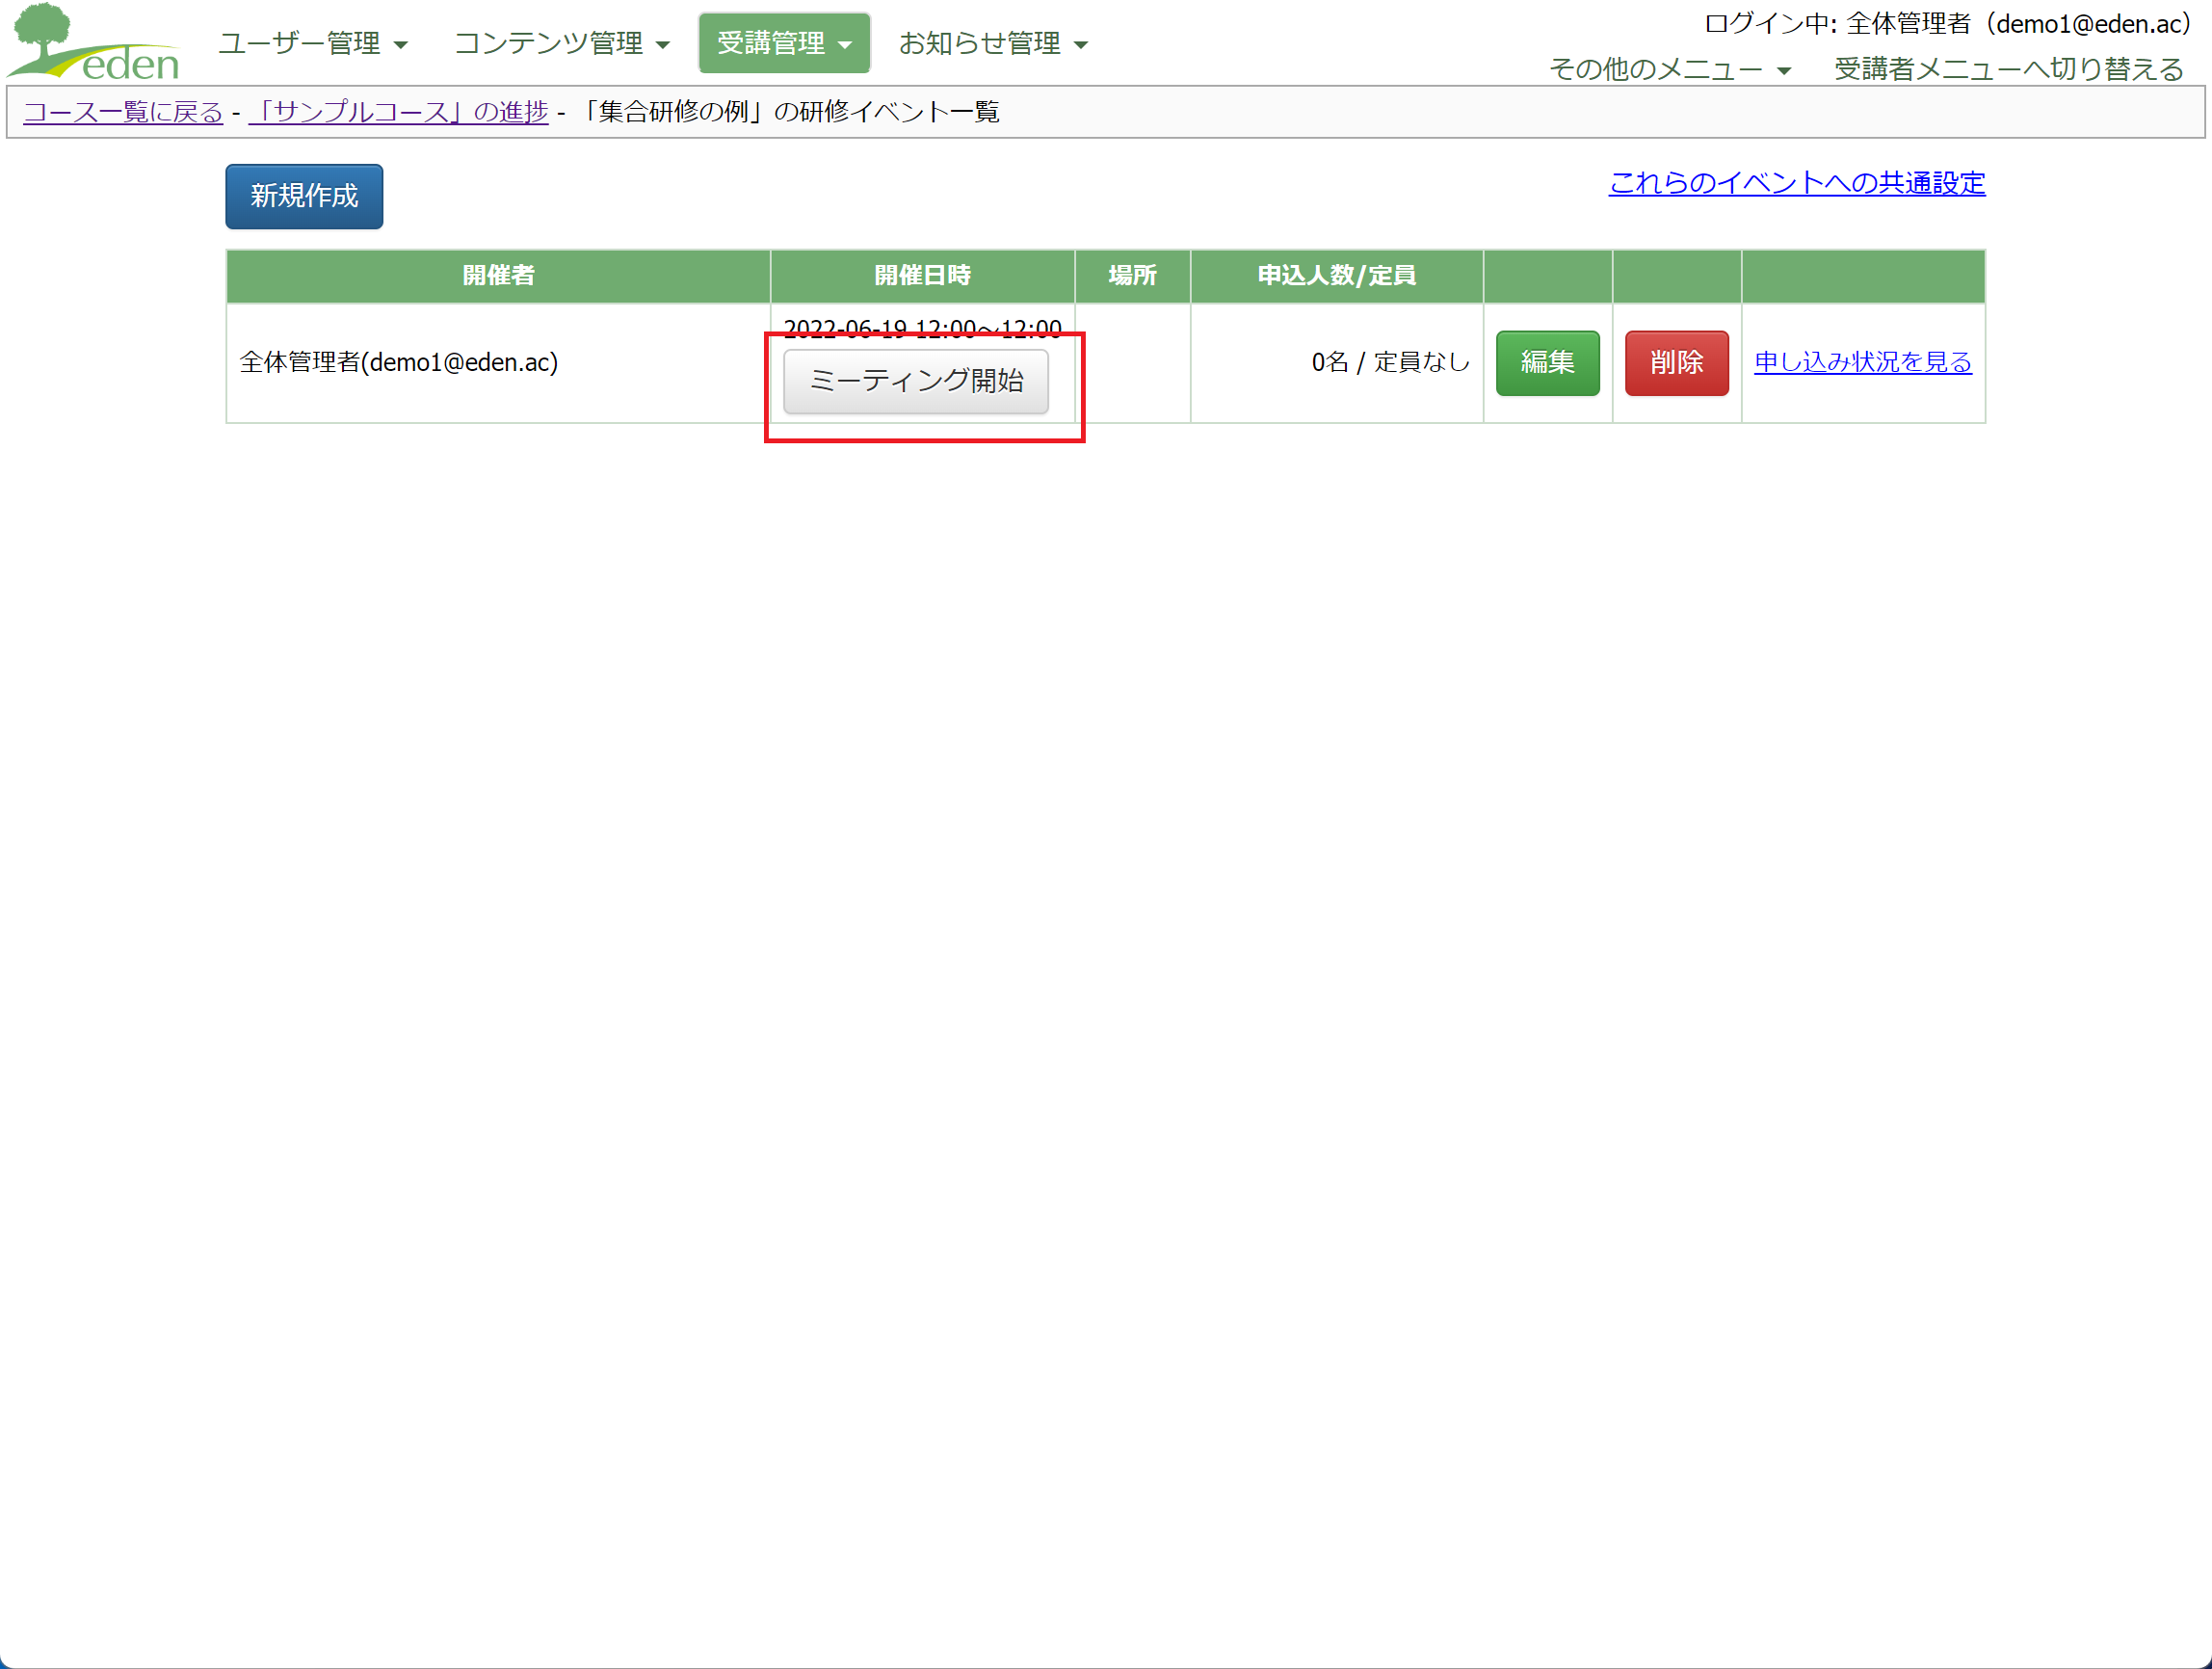
Task: Open the ユーザー管理 dropdown menu
Action: 313,44
